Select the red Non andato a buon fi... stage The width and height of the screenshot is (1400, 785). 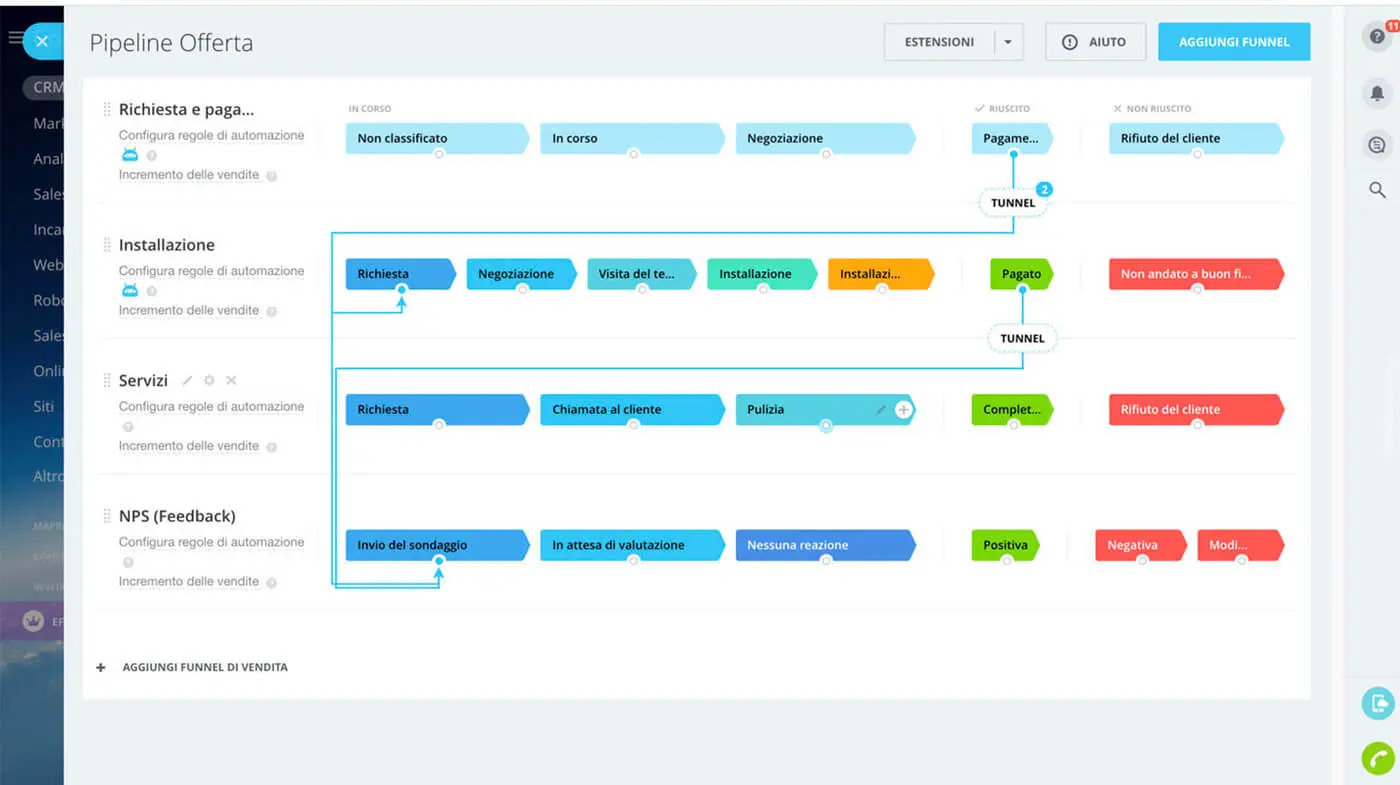[x=1196, y=274]
